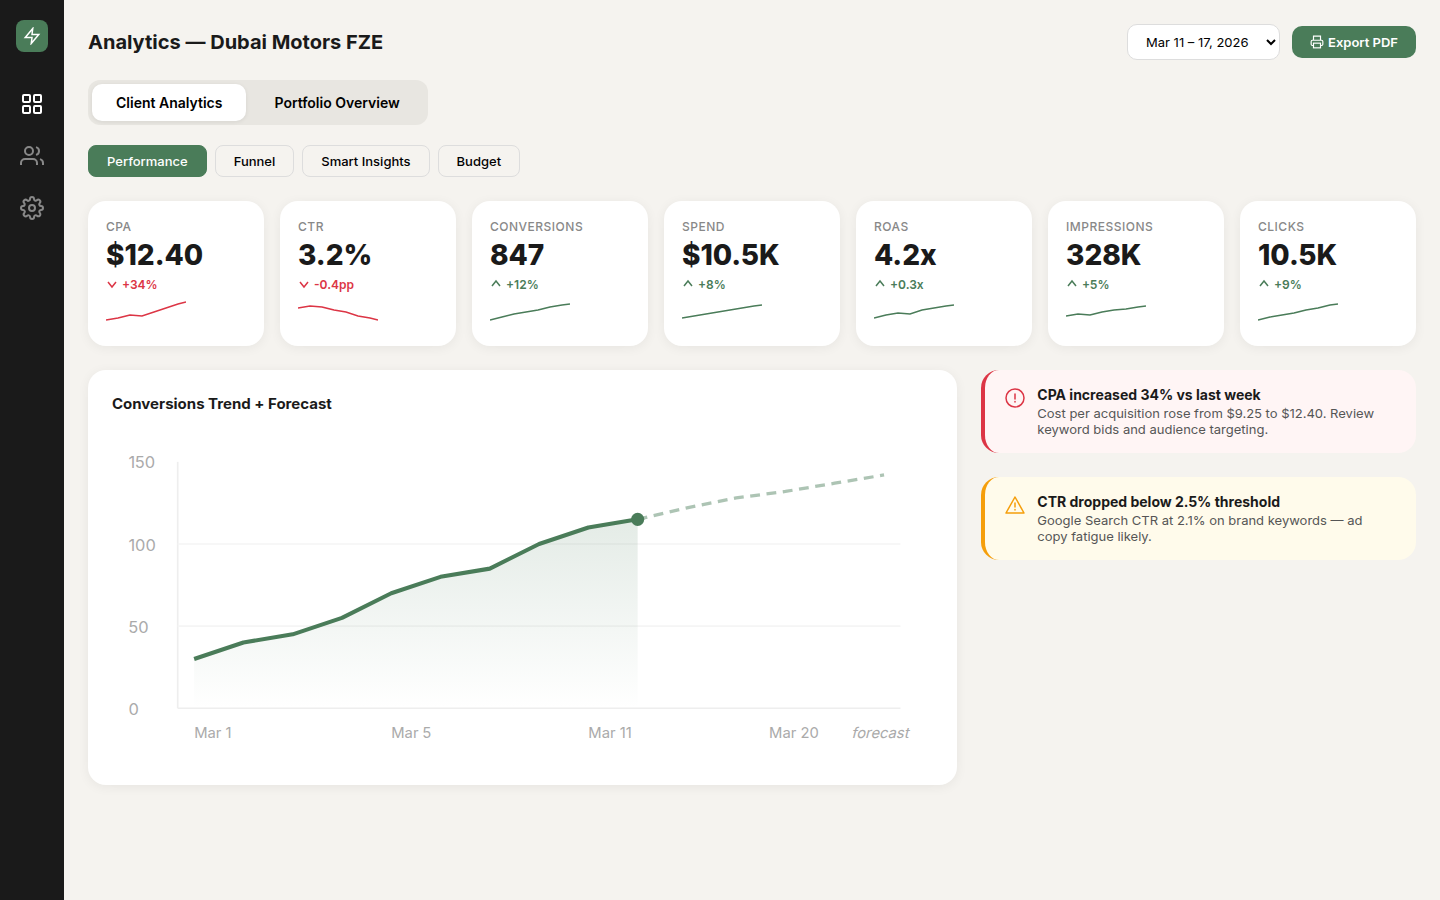The height and width of the screenshot is (900, 1440).
Task: Click the 'forecast' axis label
Action: point(880,733)
